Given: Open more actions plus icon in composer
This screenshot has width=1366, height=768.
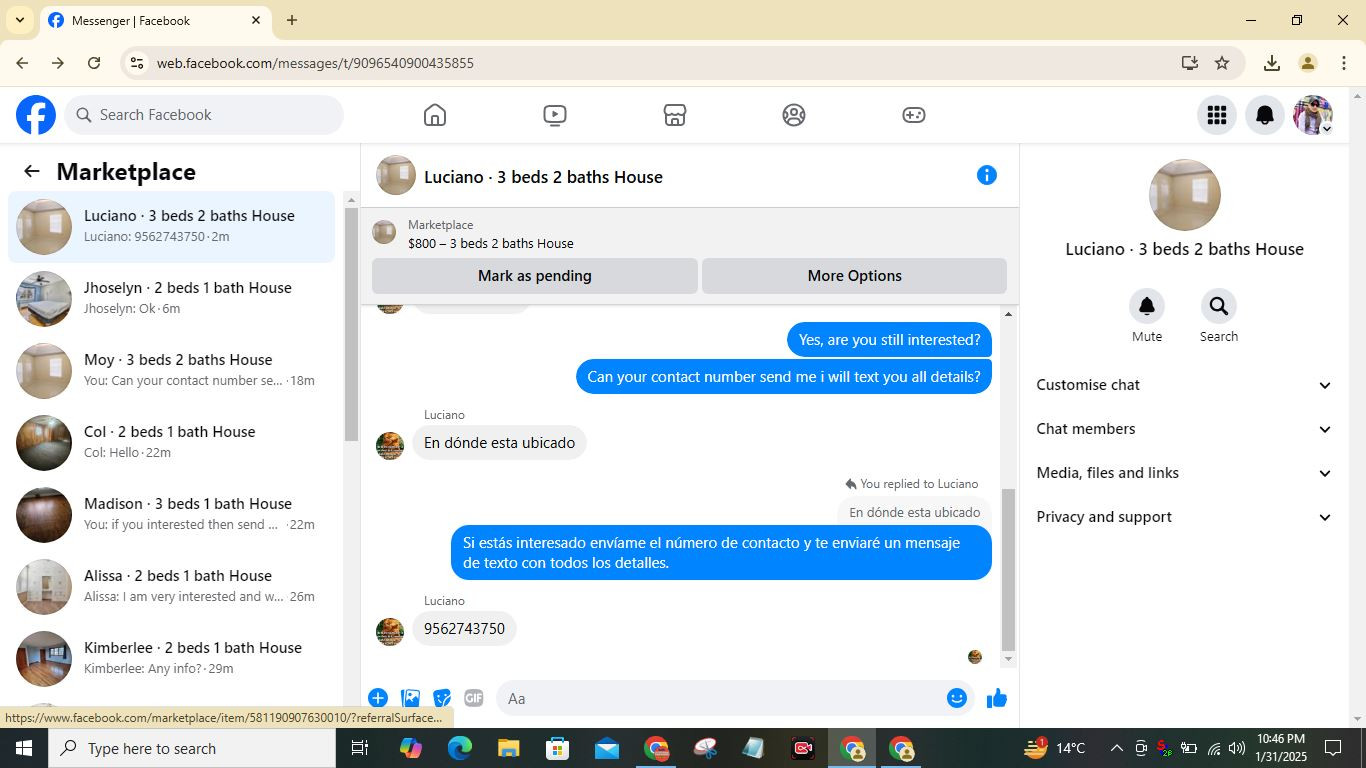Looking at the screenshot, I should click(378, 698).
